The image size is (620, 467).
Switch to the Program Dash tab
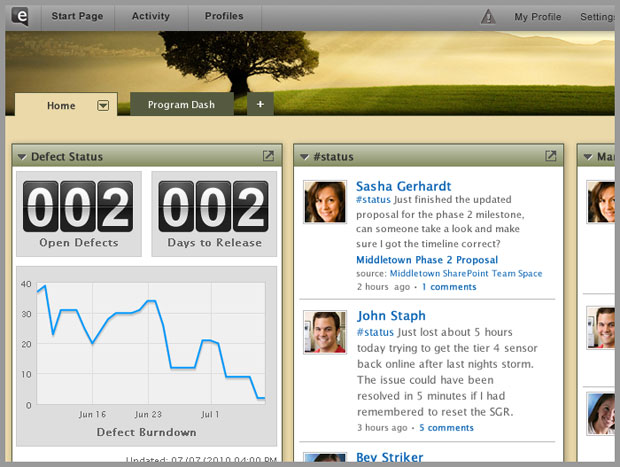181,105
